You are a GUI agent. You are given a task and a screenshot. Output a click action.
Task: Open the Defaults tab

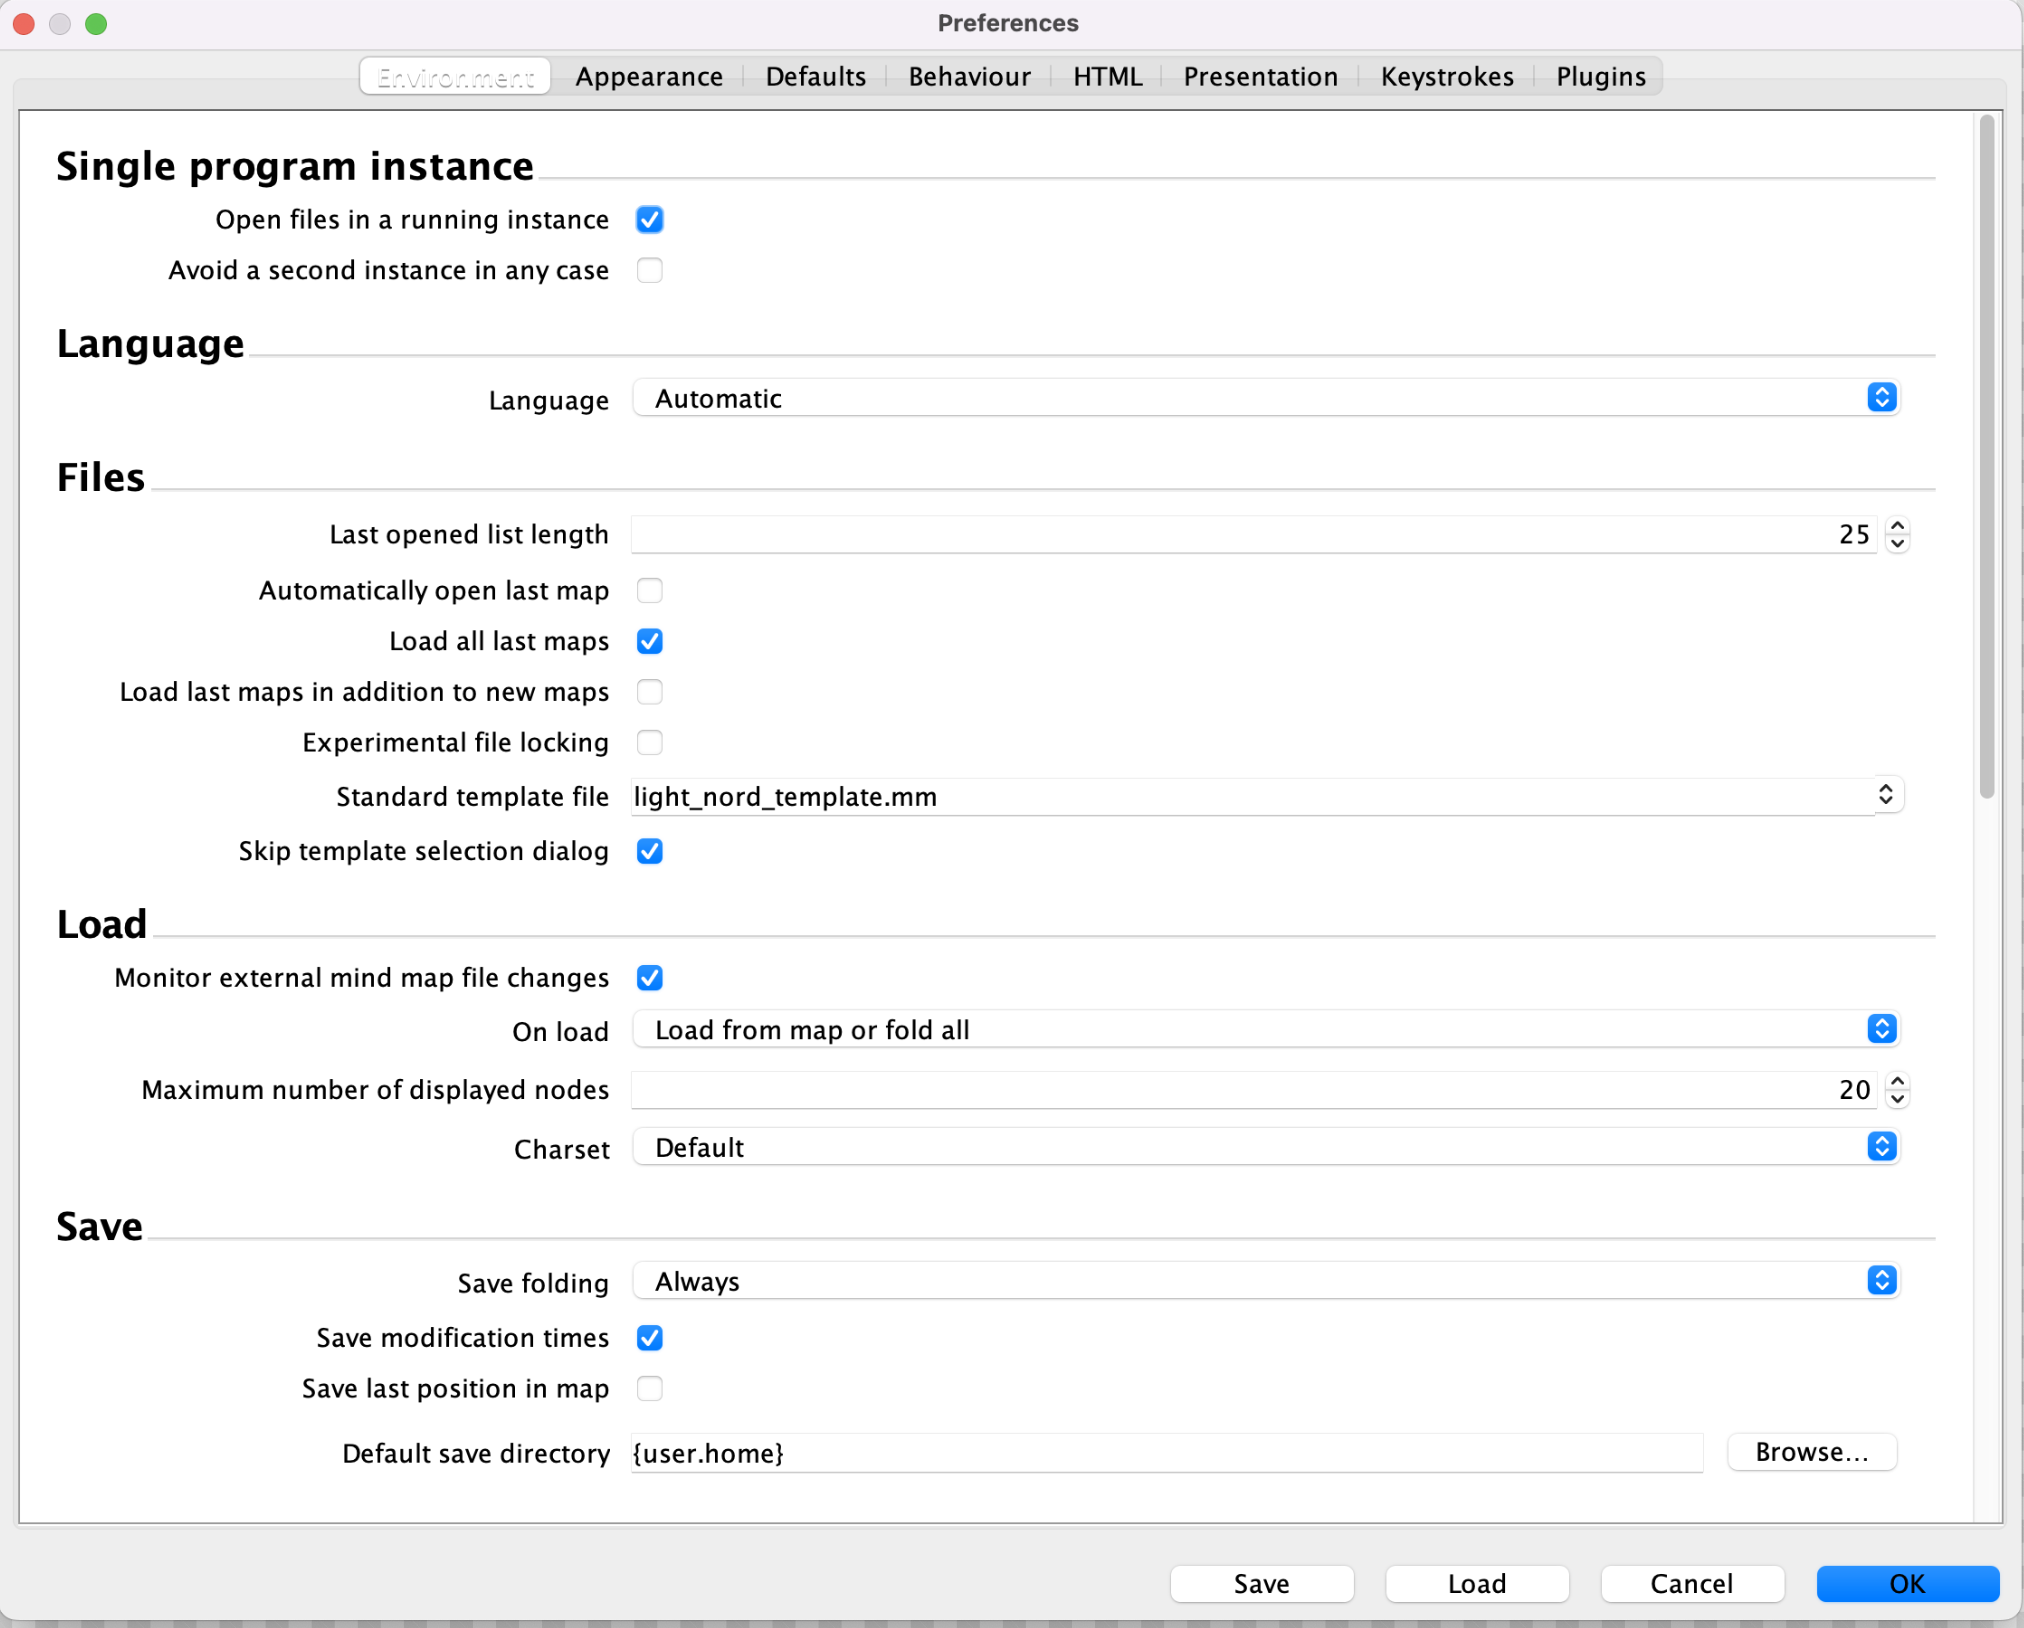pos(815,75)
